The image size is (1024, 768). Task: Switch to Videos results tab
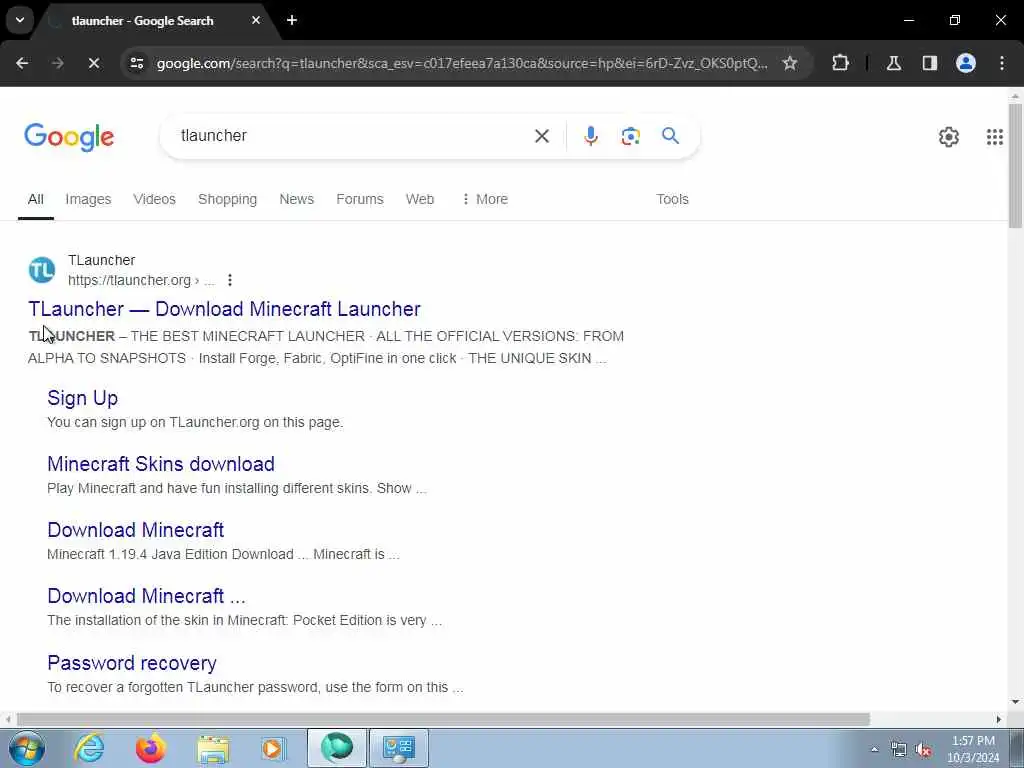tap(154, 199)
